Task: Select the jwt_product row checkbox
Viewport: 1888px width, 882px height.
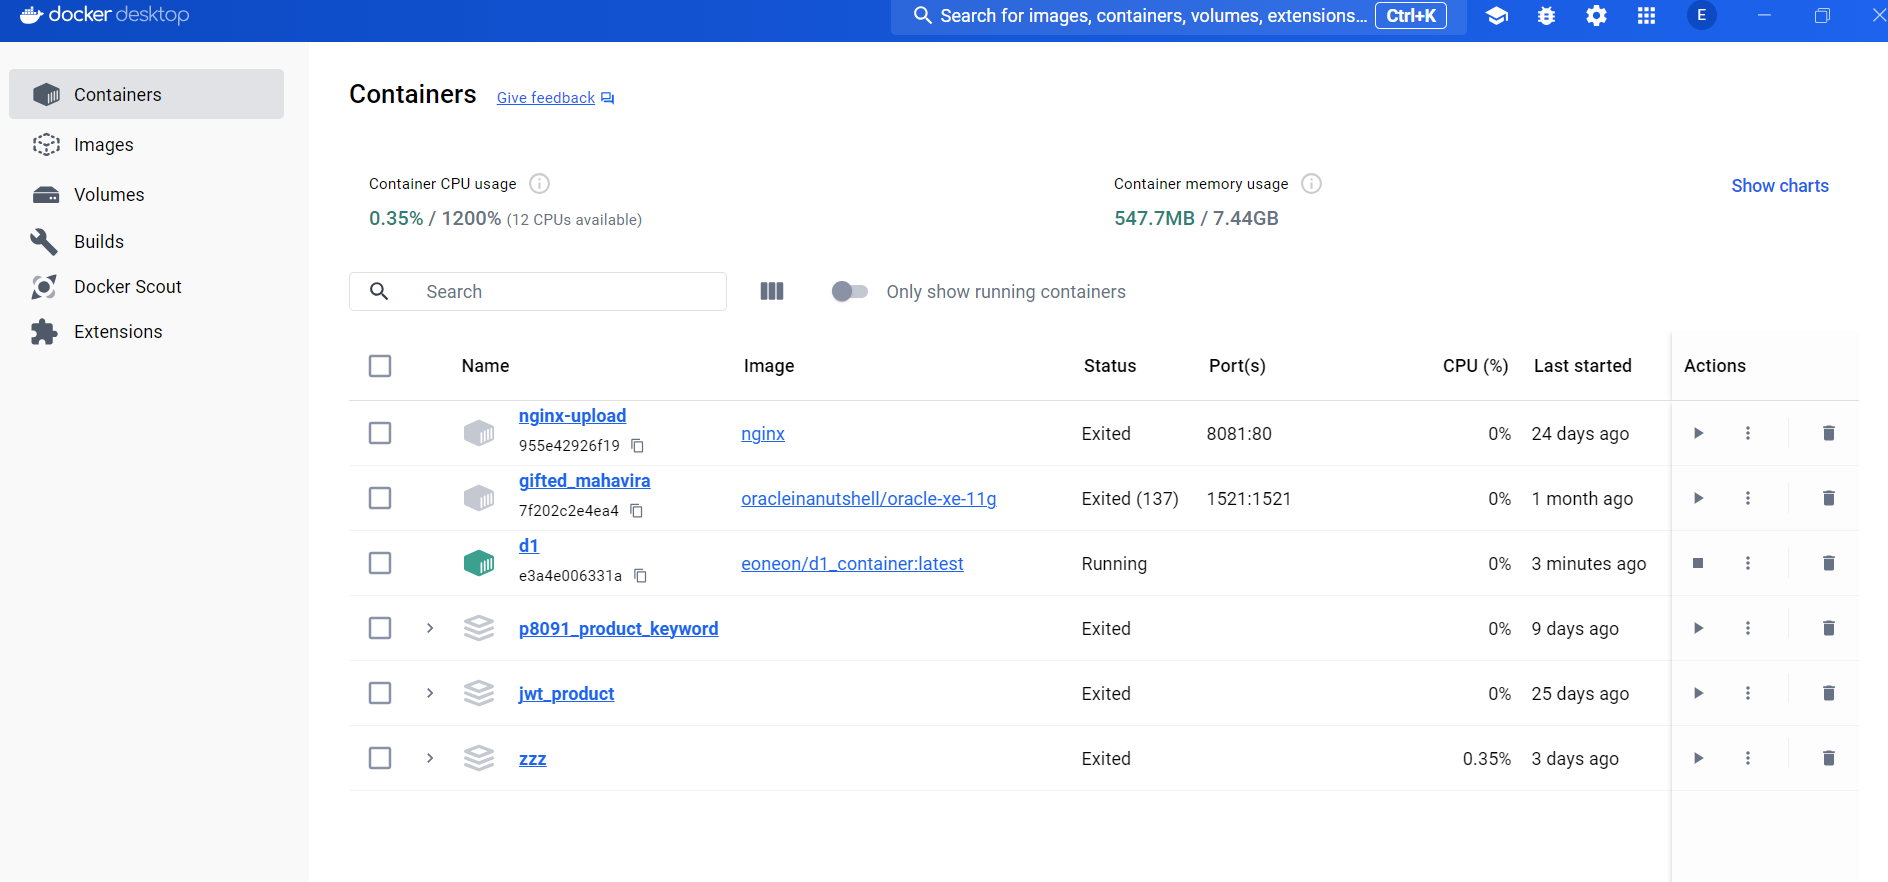Action: pyautogui.click(x=380, y=693)
